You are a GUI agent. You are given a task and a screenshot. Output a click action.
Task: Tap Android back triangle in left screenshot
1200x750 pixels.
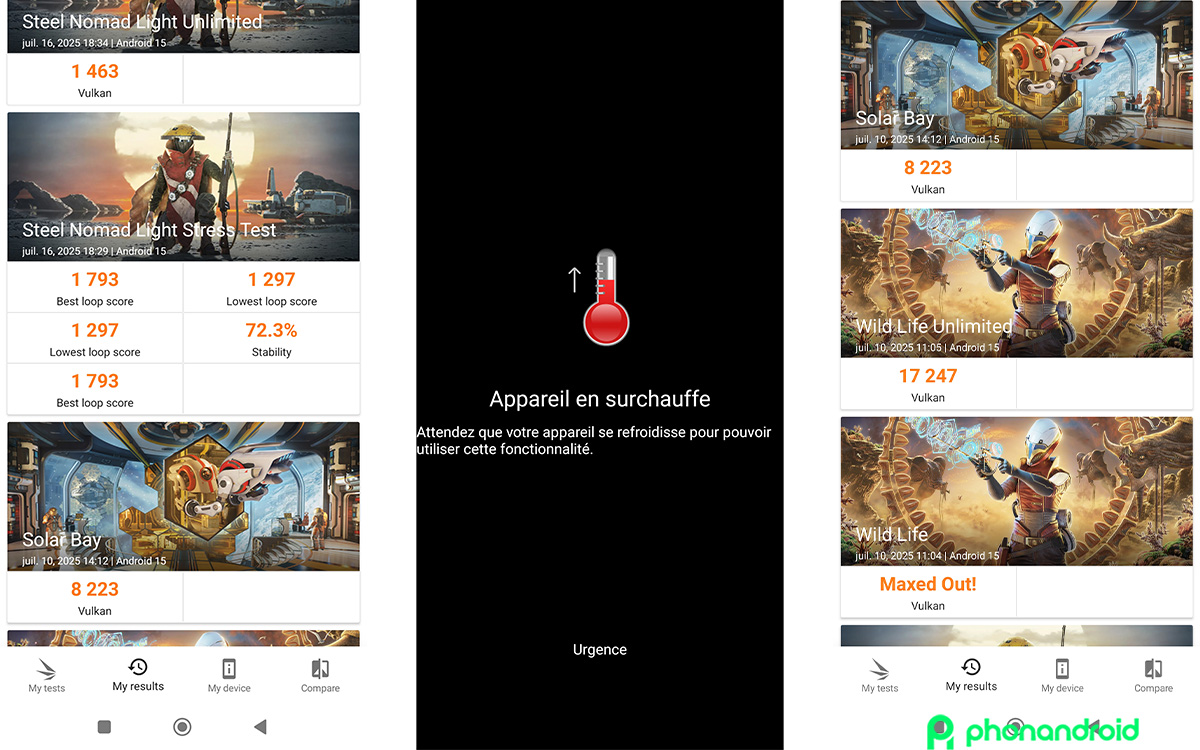pos(260,727)
